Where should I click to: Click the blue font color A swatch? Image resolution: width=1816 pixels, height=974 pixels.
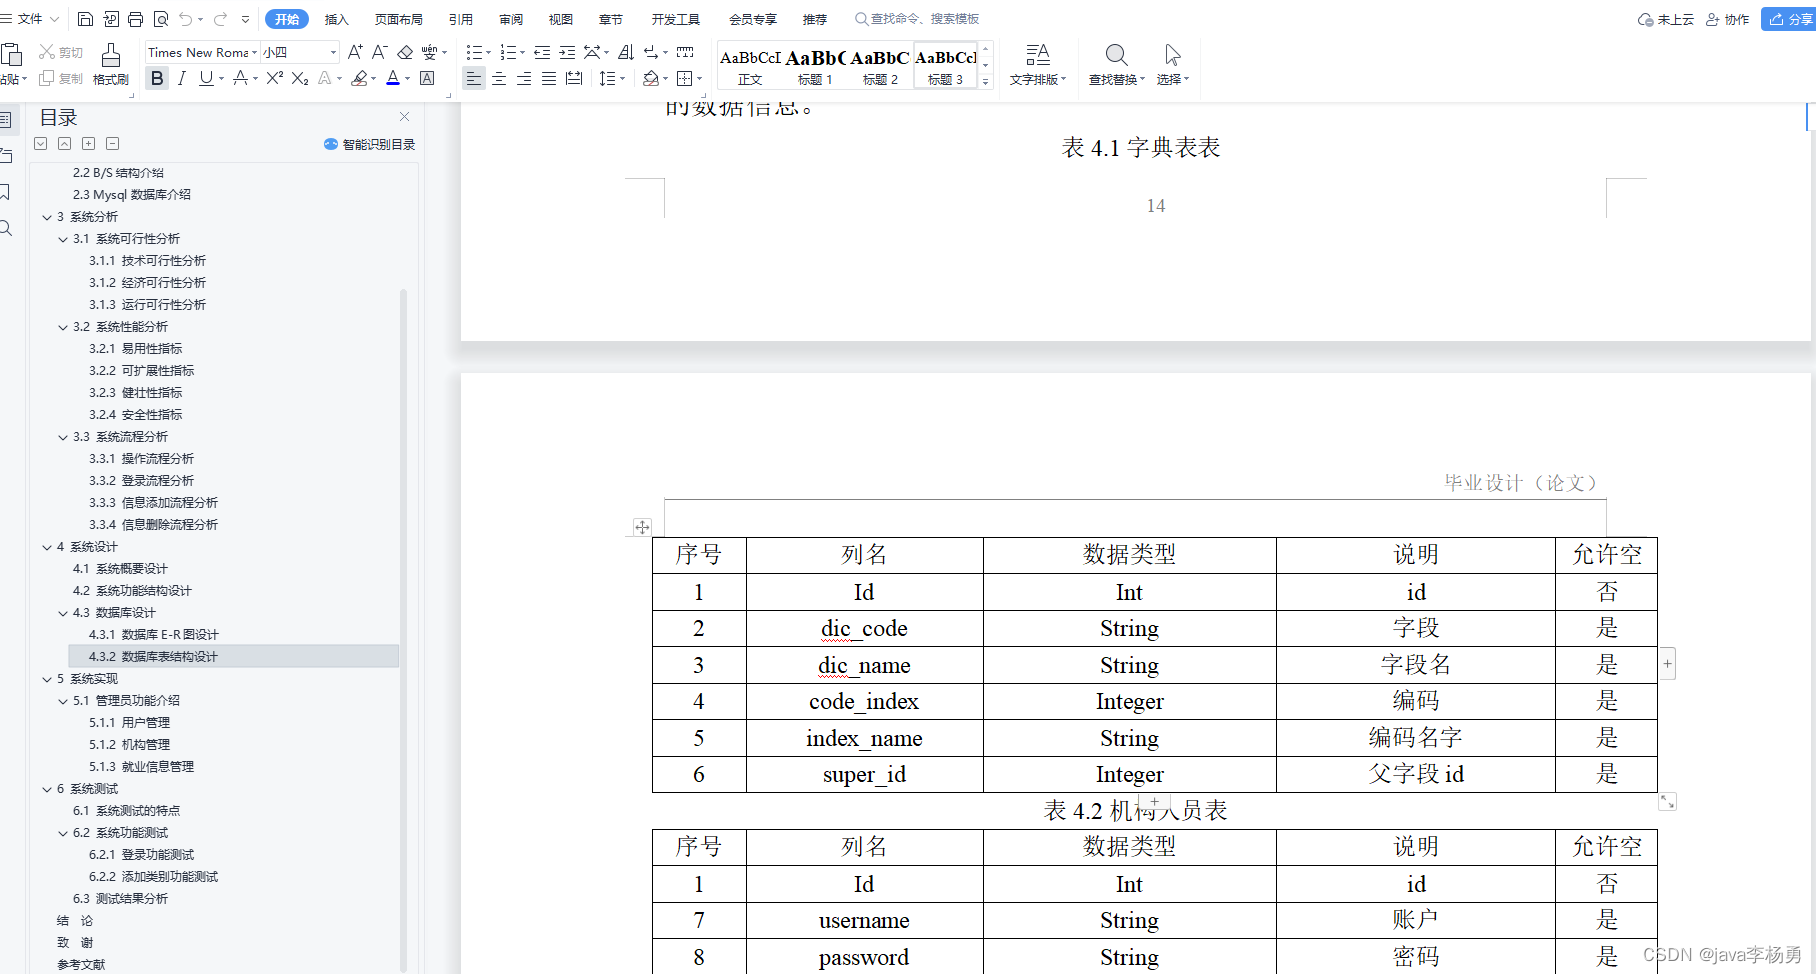[x=393, y=78]
